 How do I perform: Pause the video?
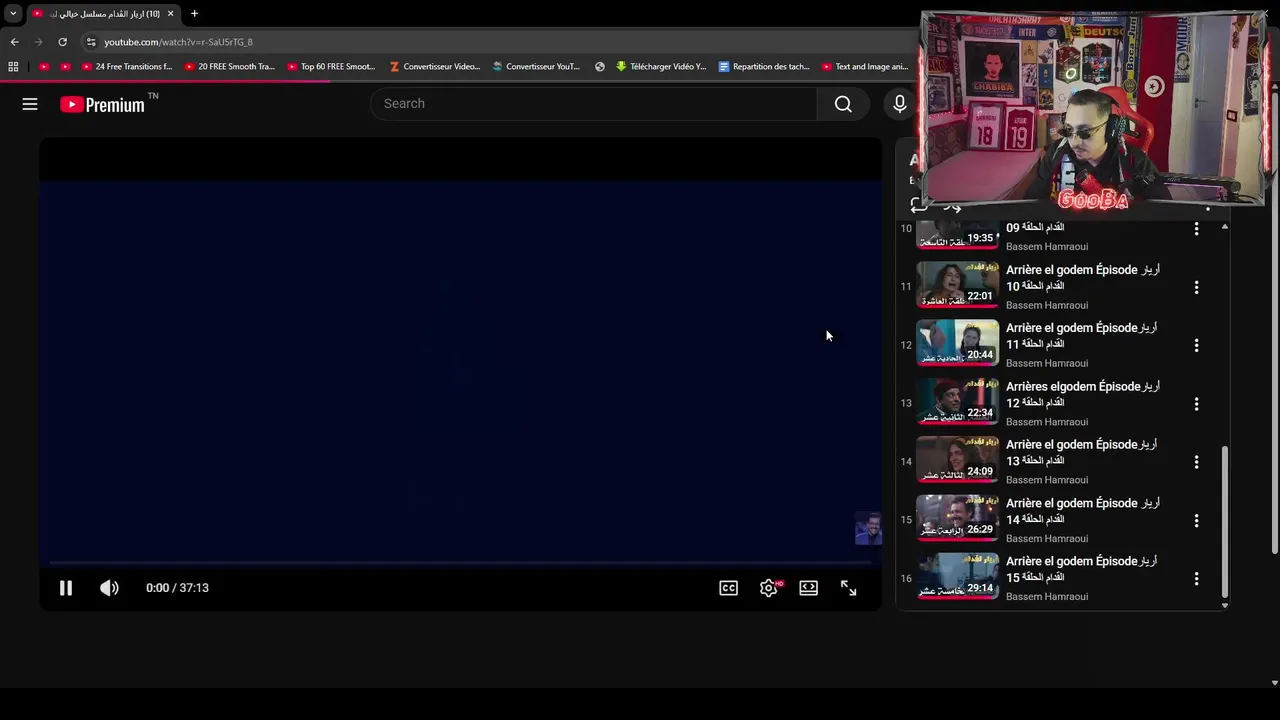click(66, 588)
